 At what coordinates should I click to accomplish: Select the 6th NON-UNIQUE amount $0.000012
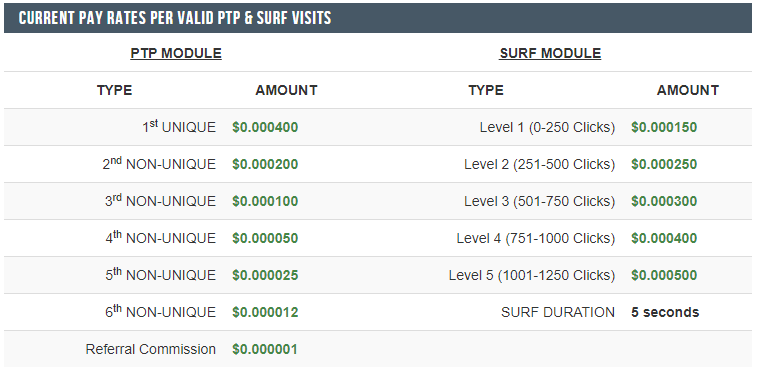(x=265, y=312)
